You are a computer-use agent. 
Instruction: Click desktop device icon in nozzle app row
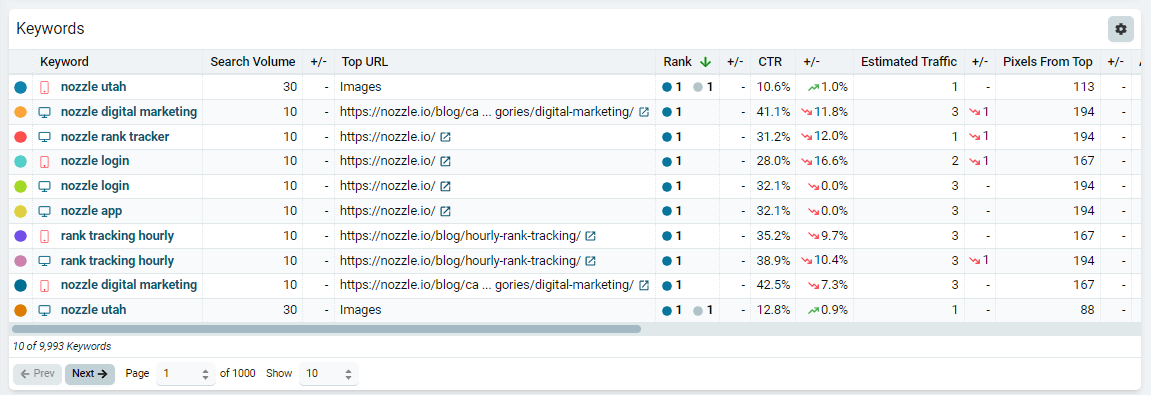click(x=44, y=211)
